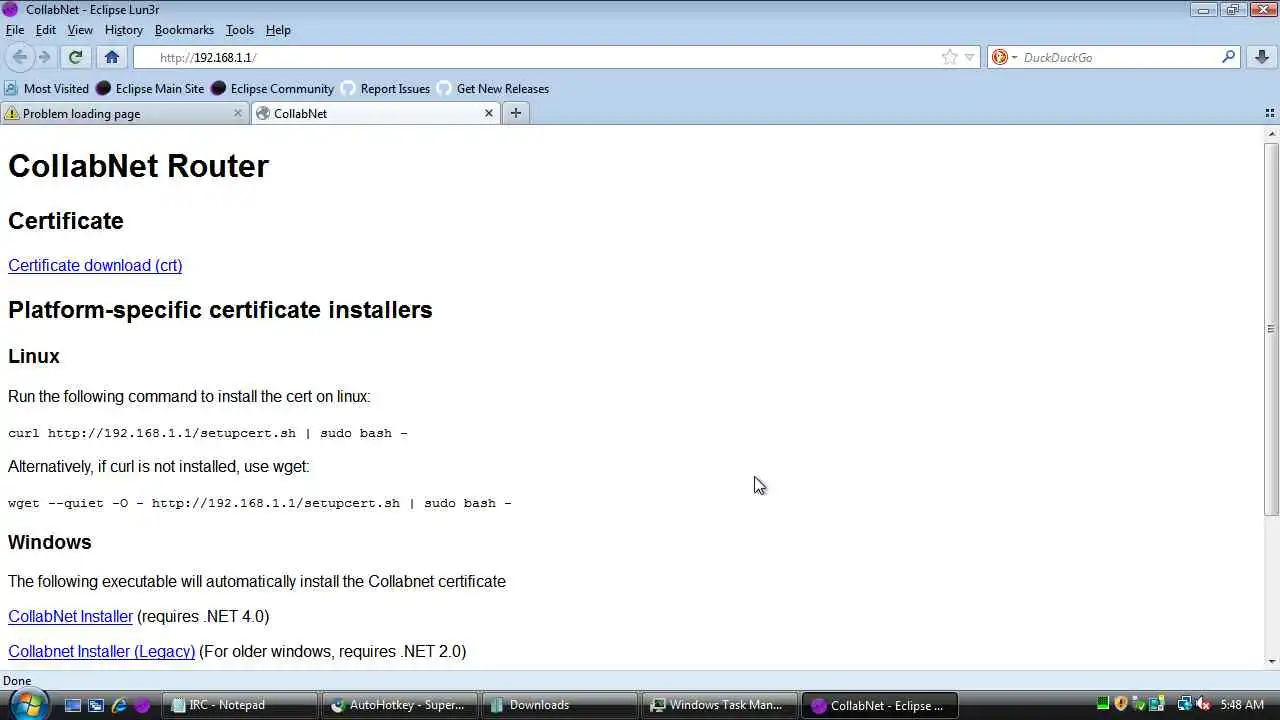
Task: Switch to AutoHotkey taskbar window
Action: [399, 705]
